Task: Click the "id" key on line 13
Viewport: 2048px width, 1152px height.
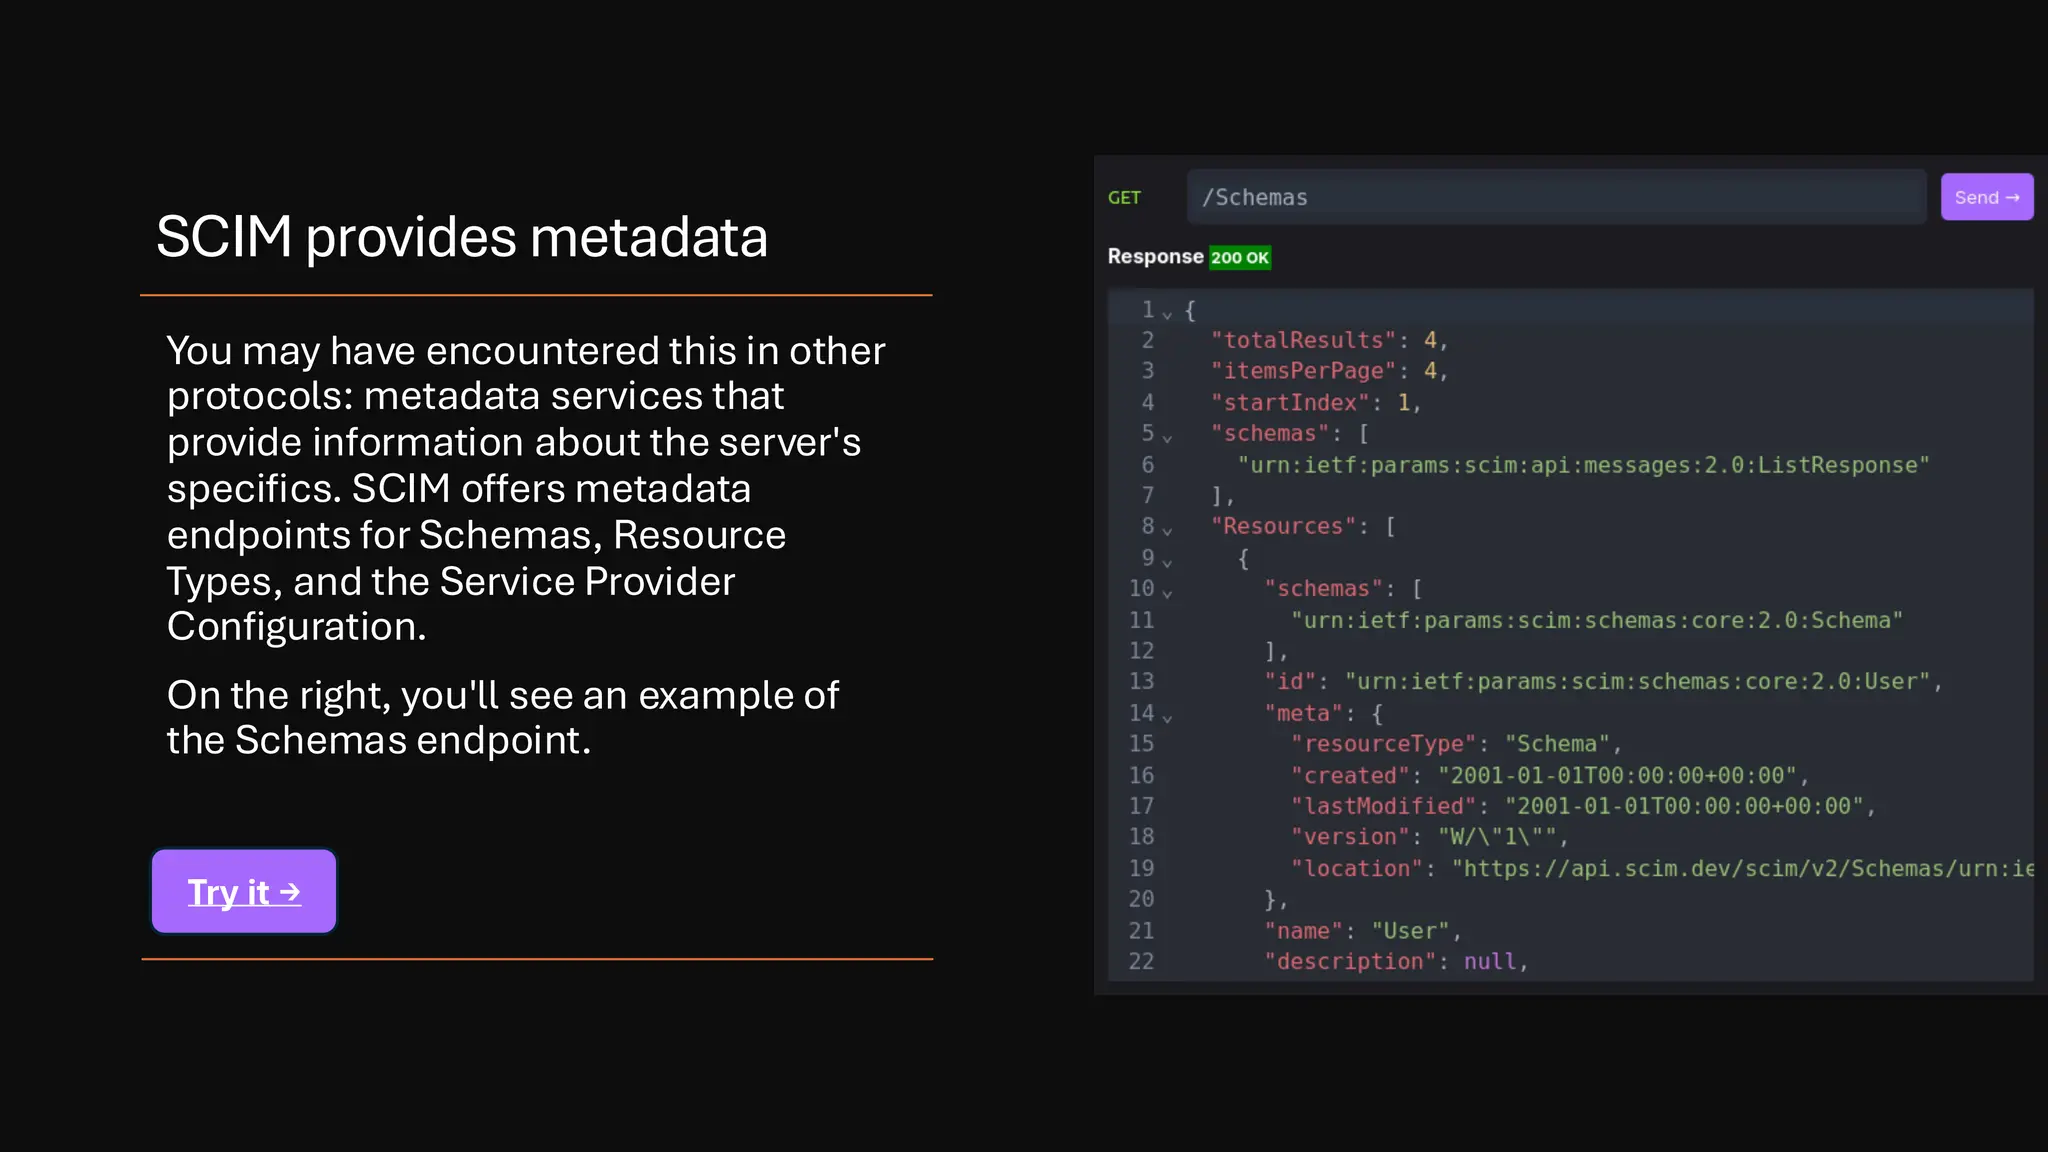Action: tap(1290, 681)
